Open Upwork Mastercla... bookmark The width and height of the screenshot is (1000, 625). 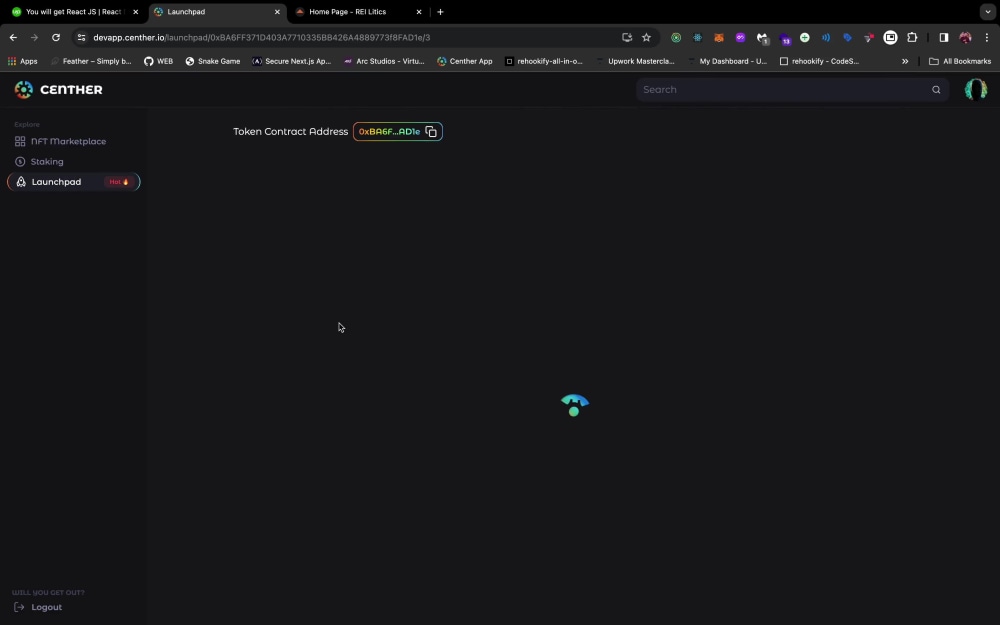pos(635,61)
